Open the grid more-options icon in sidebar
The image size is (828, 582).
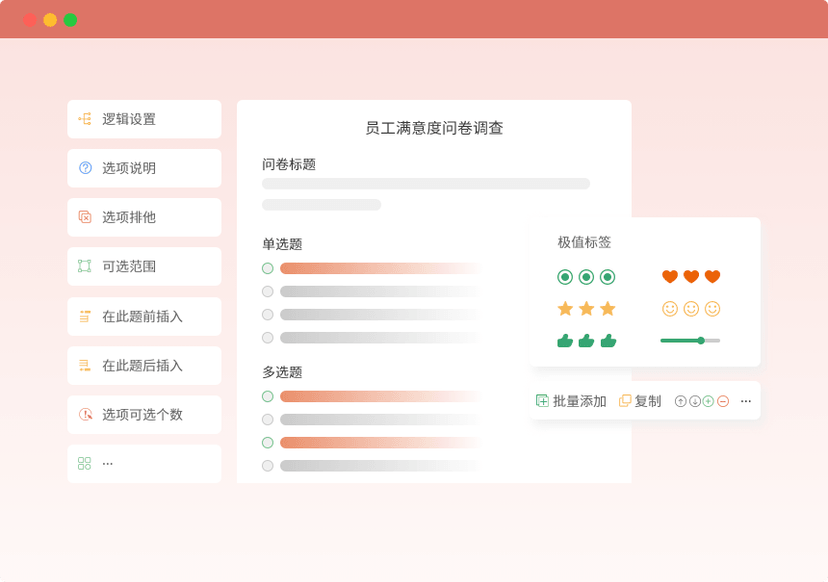[84, 463]
